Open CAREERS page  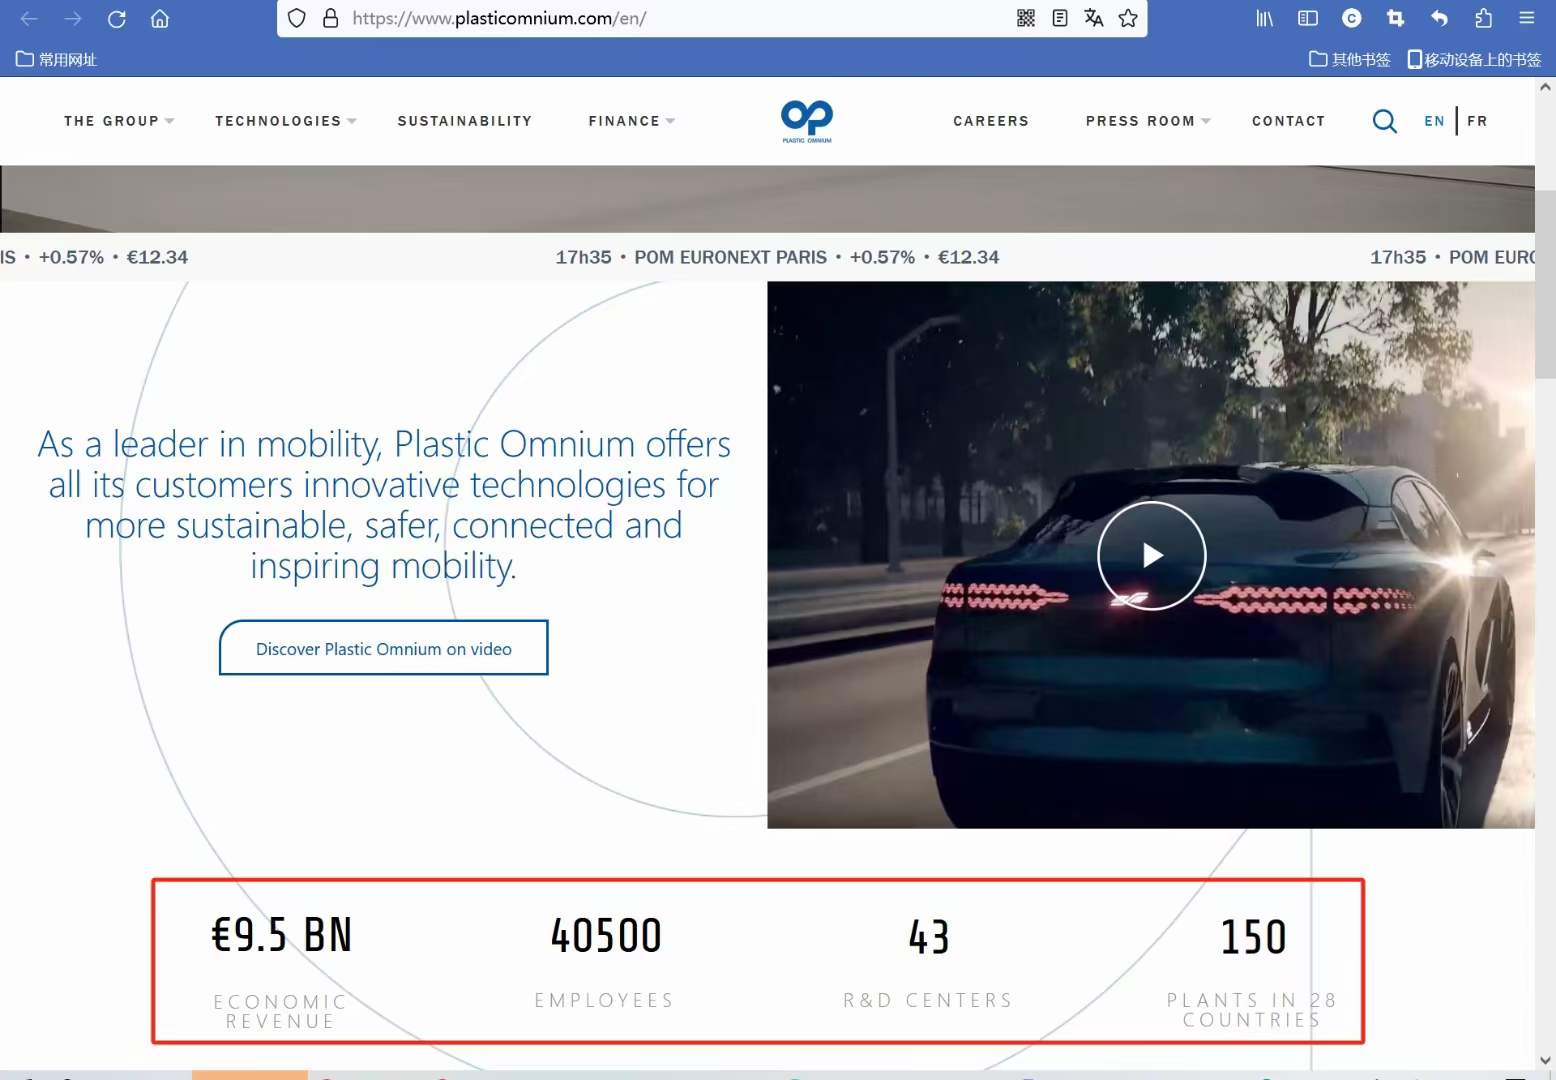991,121
